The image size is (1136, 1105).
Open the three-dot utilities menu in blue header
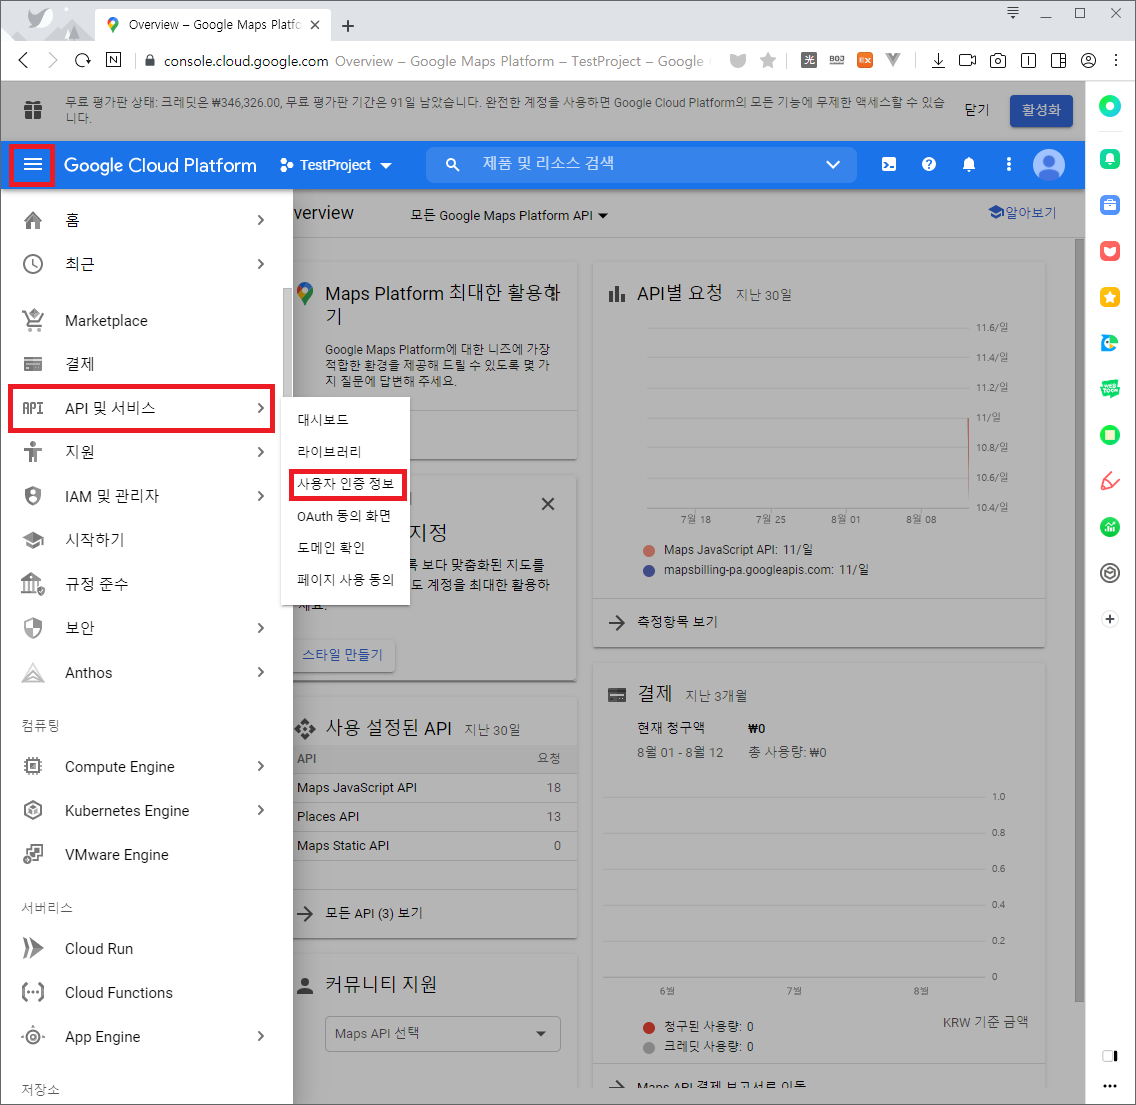click(1008, 164)
